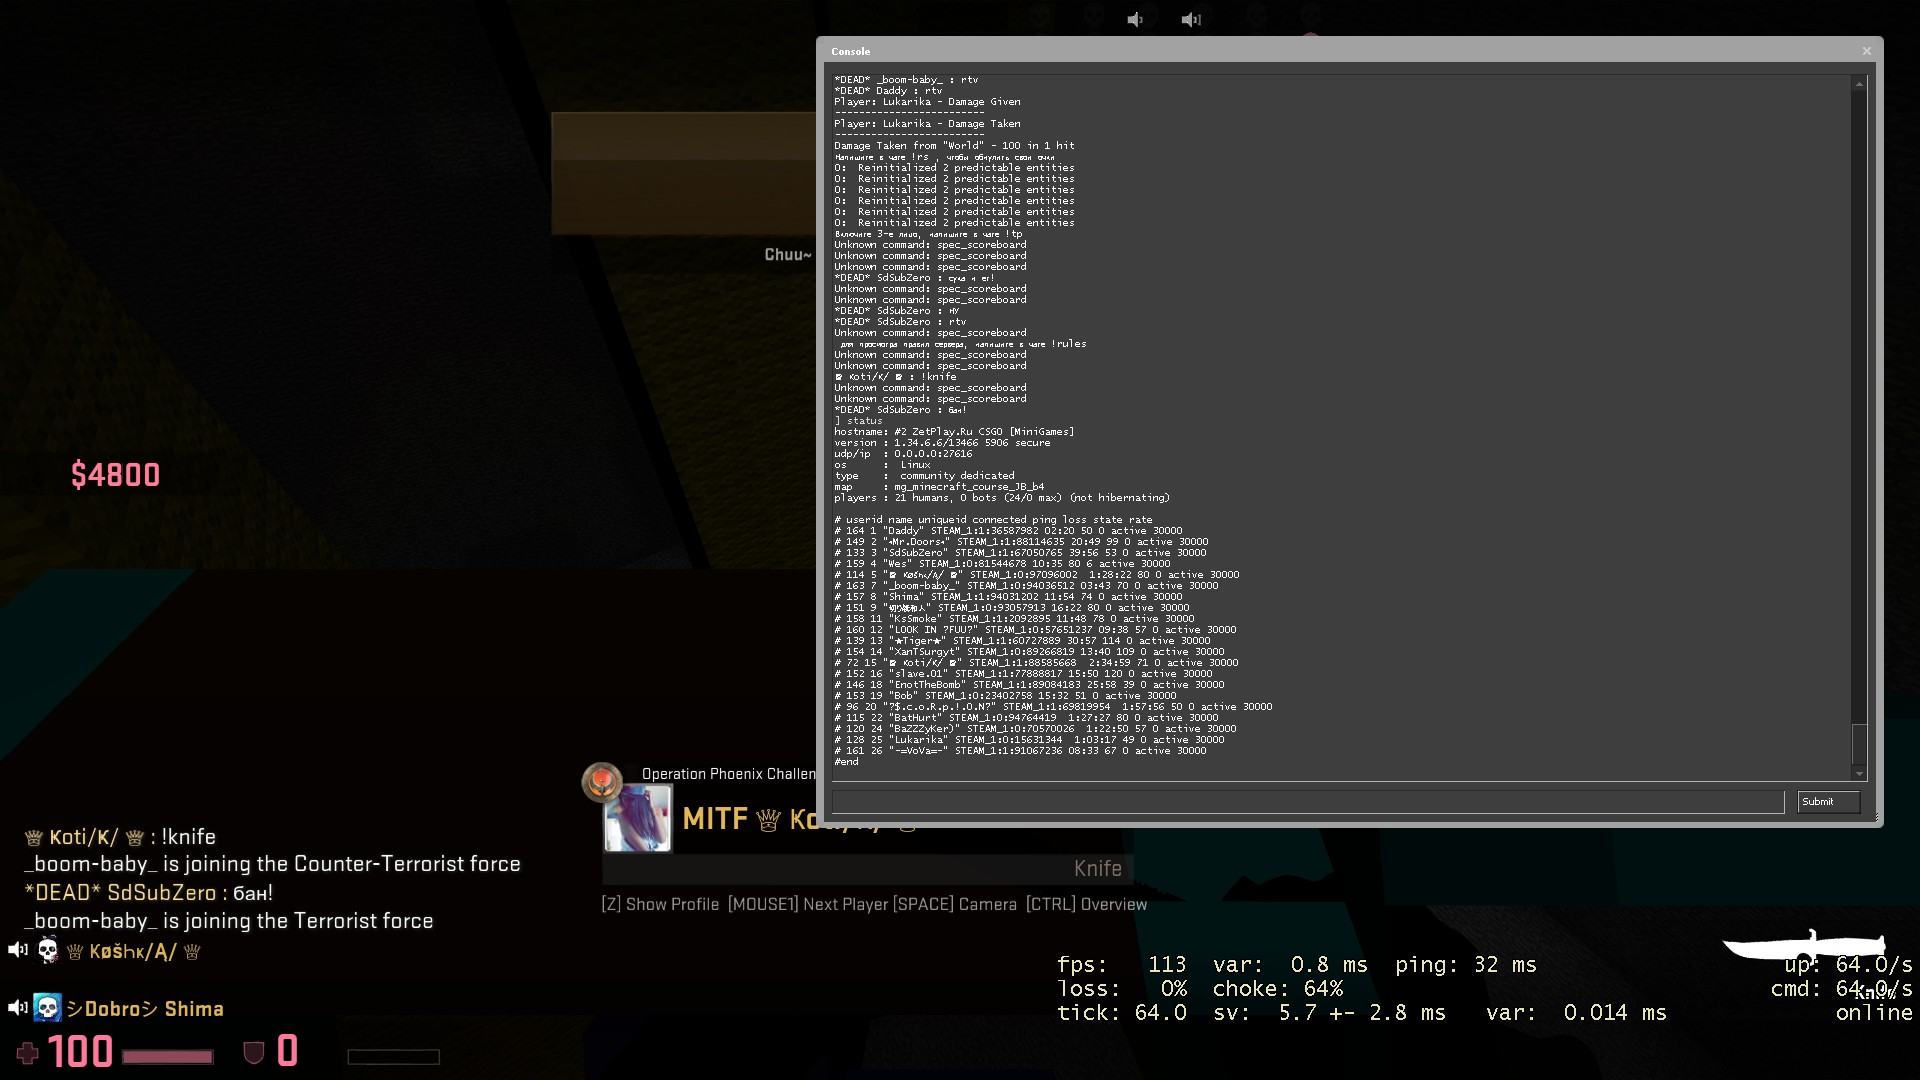Image resolution: width=1920 pixels, height=1080 pixels.
Task: Click the Submit button in console
Action: click(1827, 802)
